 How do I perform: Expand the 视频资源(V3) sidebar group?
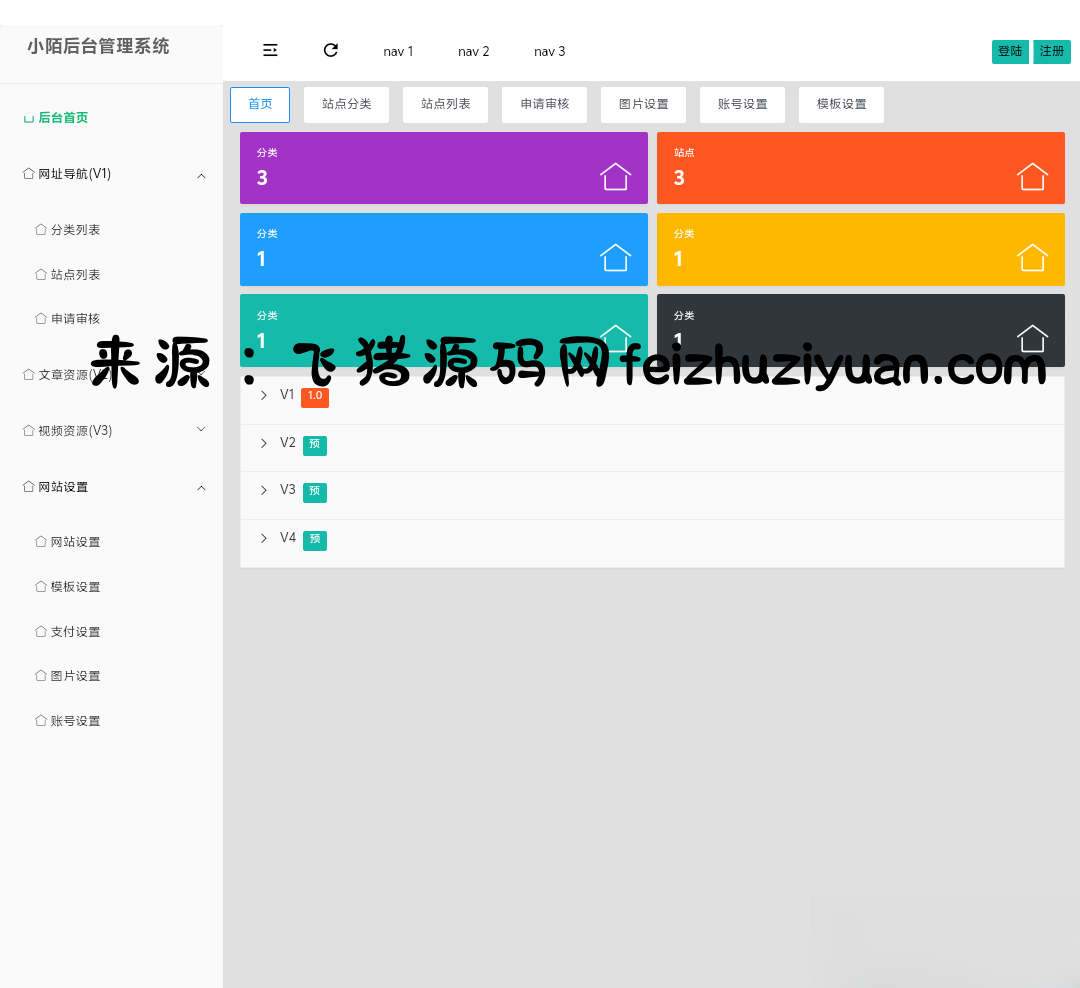[201, 430]
